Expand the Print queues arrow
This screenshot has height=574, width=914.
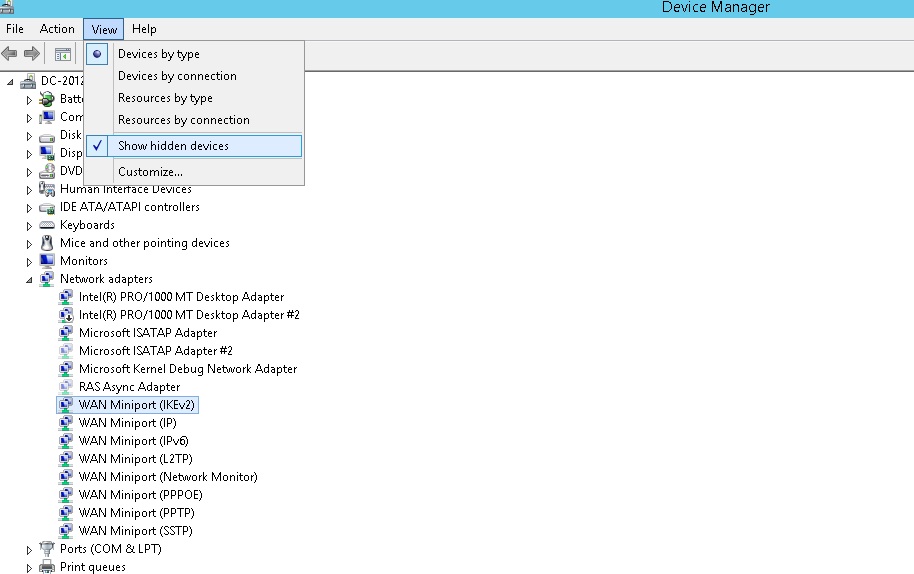pyautogui.click(x=29, y=568)
